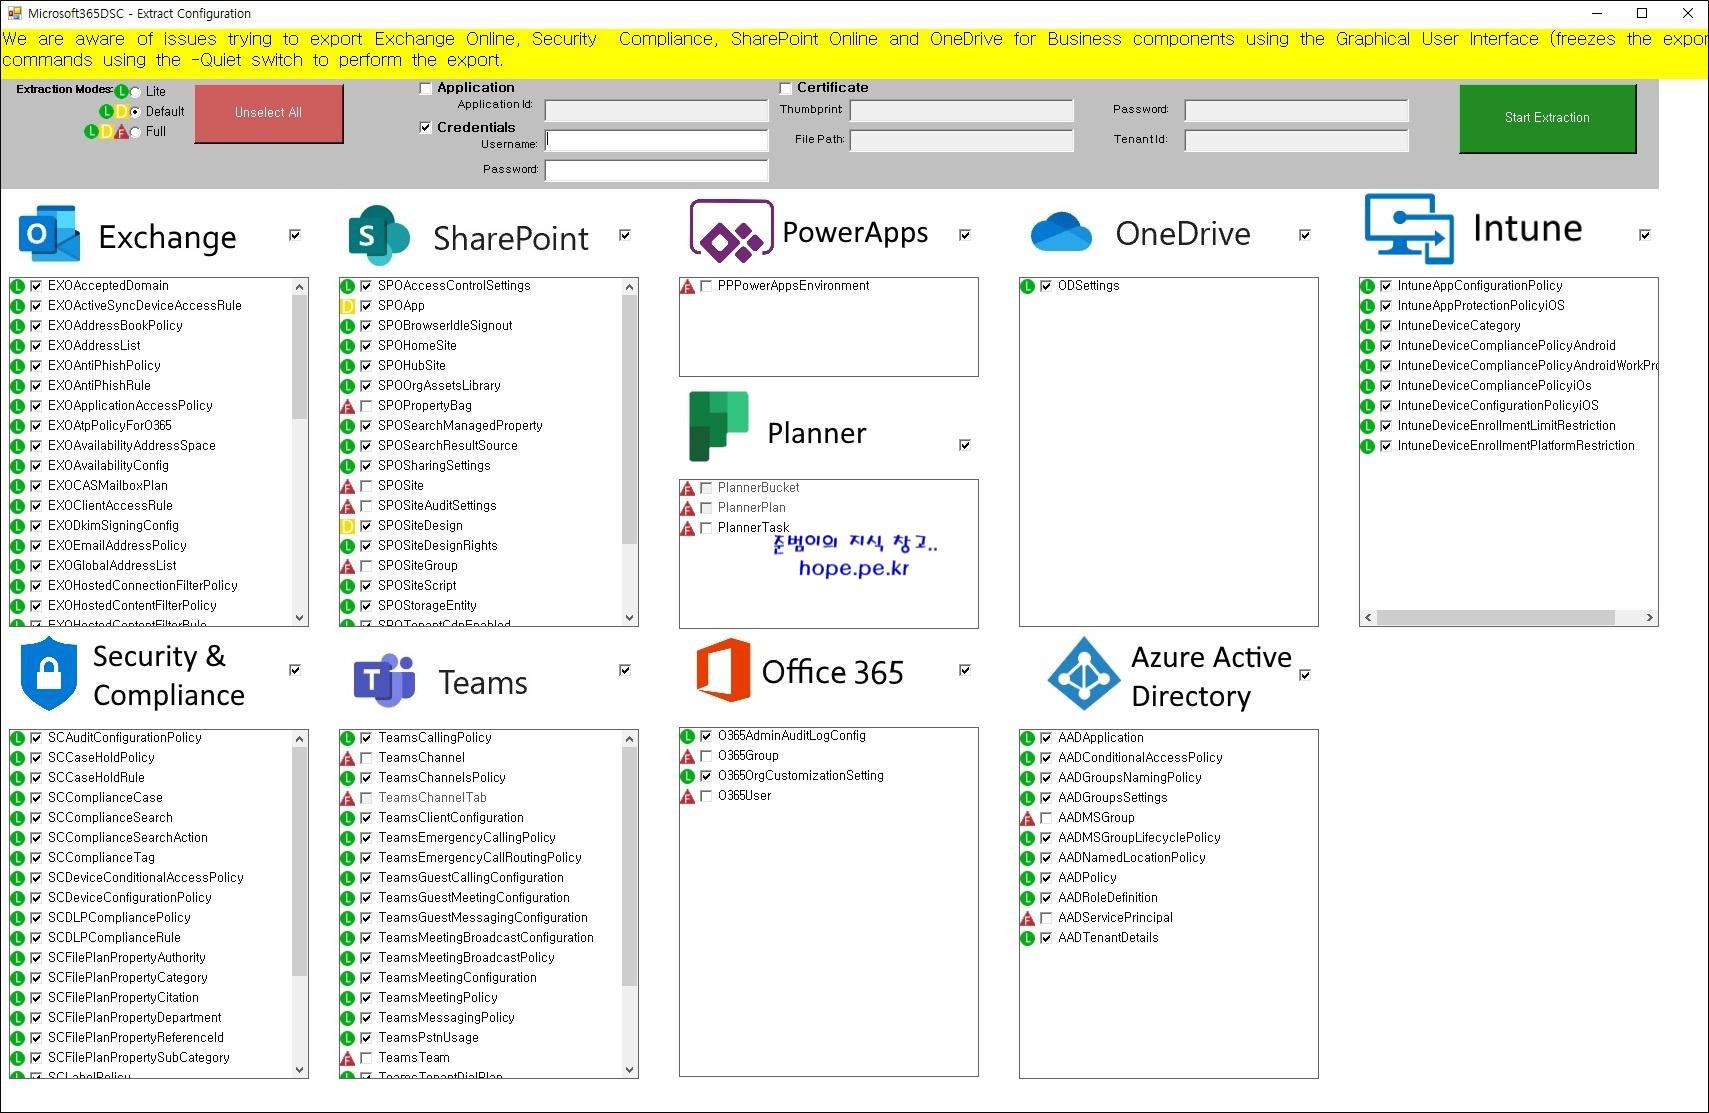
Task: Select the Lite extraction mode
Action: (136, 92)
